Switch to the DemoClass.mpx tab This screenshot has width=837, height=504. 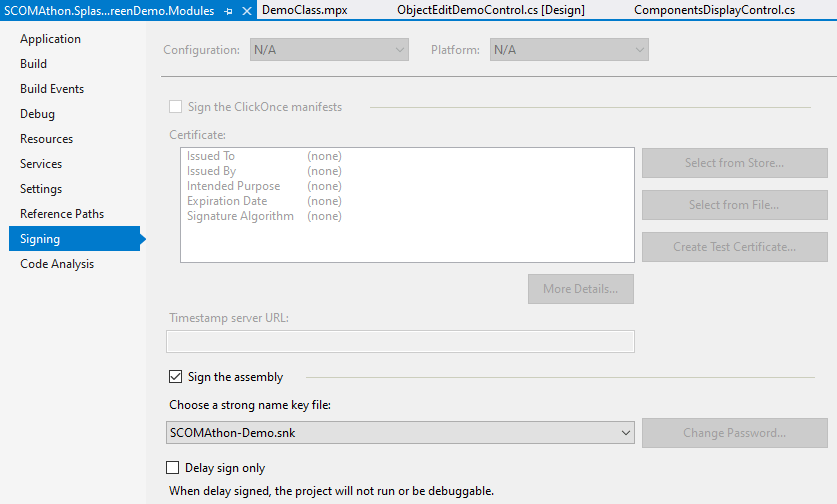pos(304,10)
